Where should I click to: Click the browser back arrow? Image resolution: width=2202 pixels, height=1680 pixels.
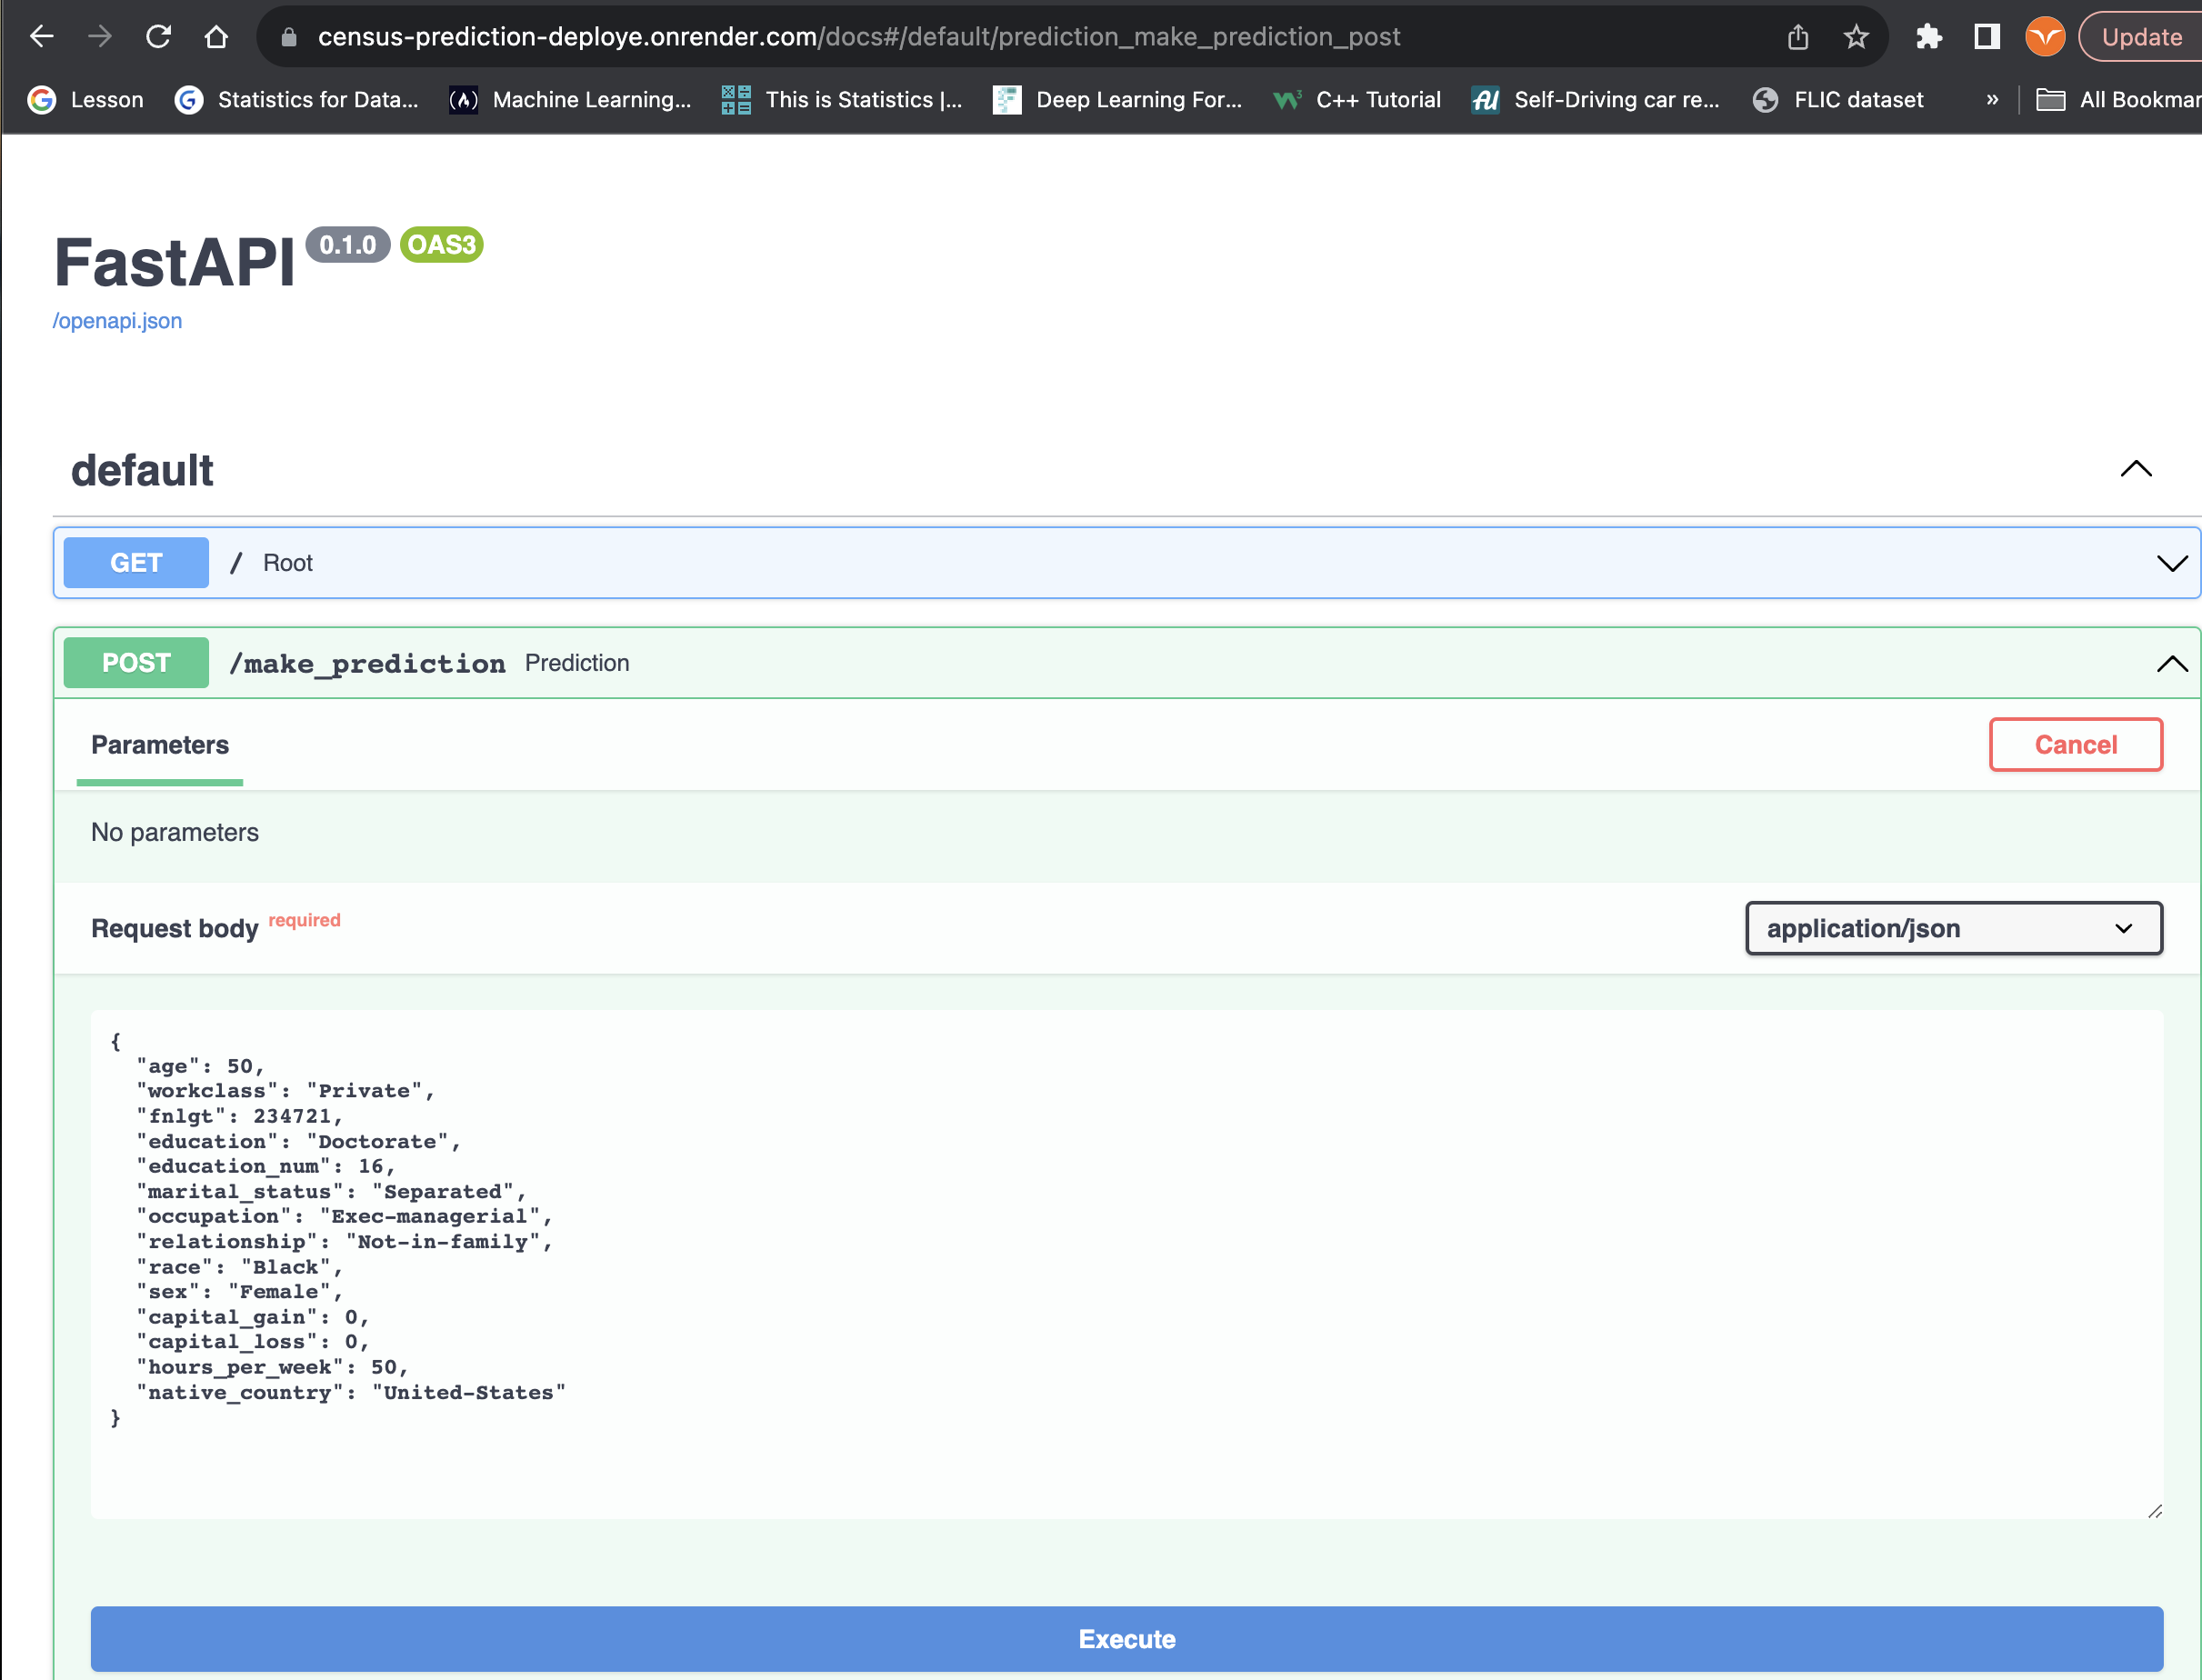coord(41,37)
